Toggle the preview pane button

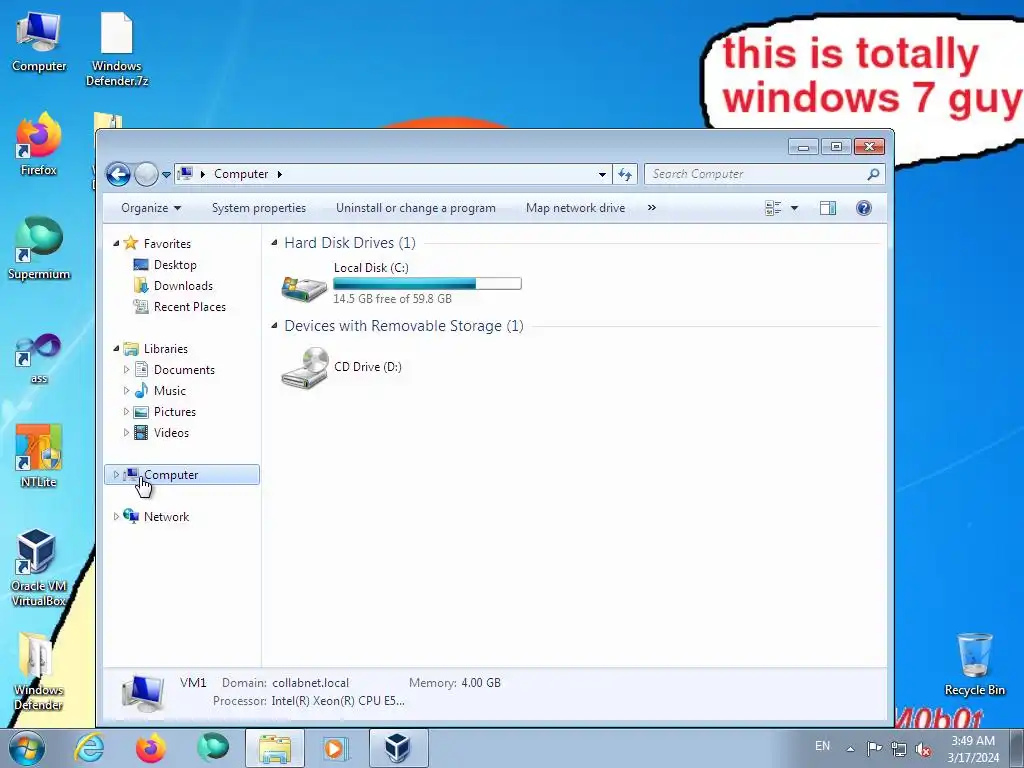tap(827, 208)
